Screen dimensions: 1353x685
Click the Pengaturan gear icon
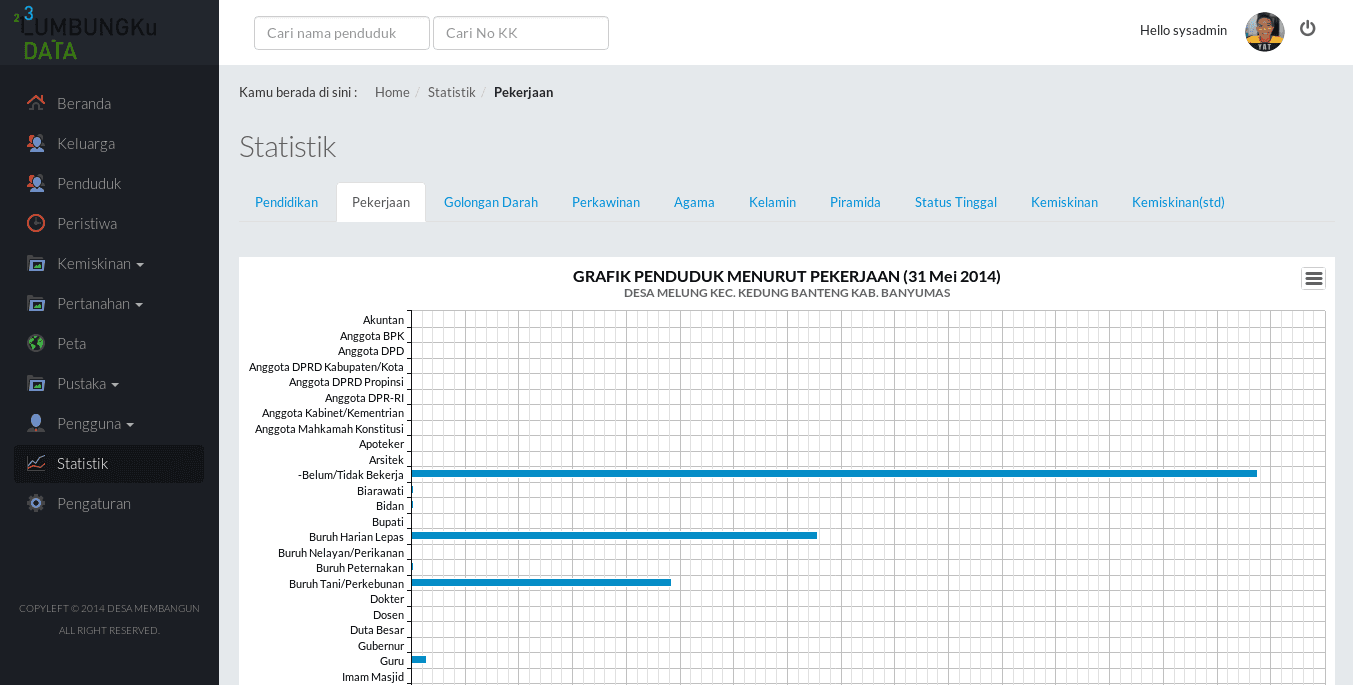click(x=36, y=503)
